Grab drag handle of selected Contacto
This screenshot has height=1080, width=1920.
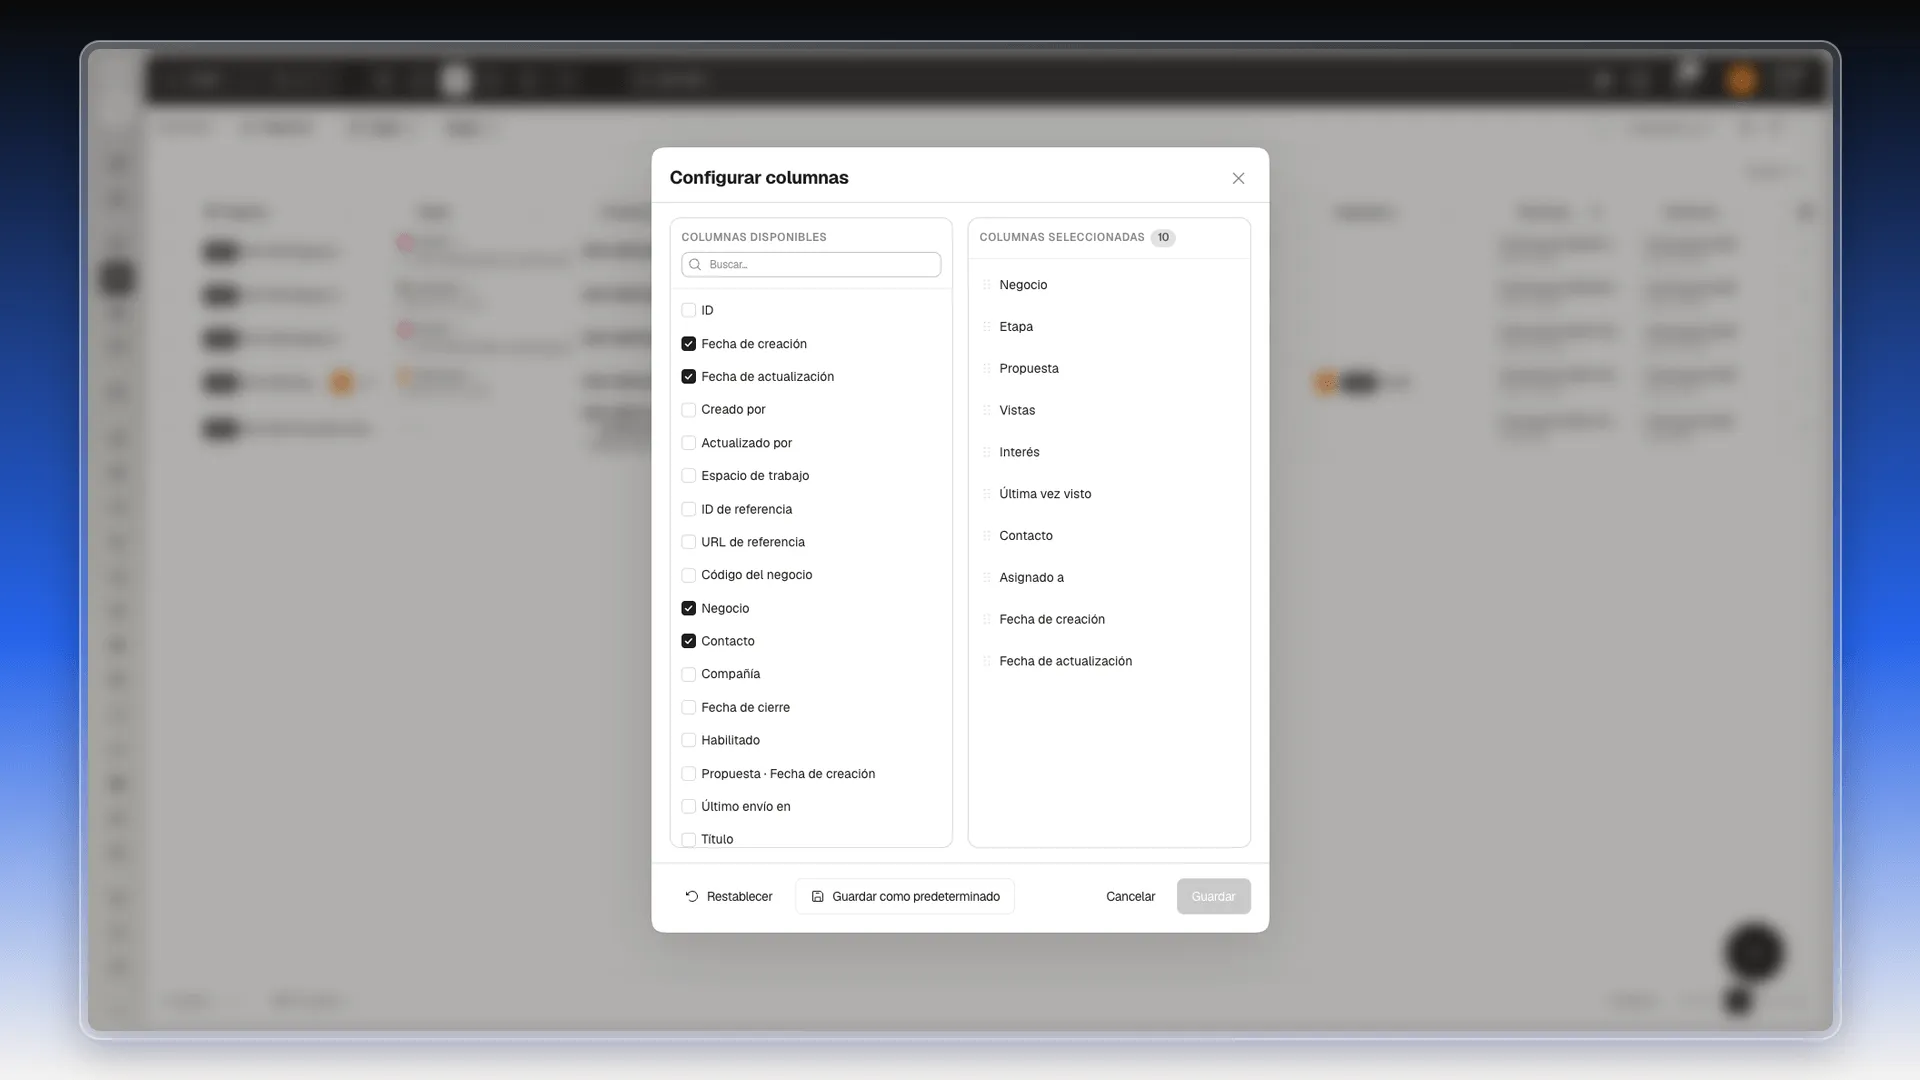987,536
